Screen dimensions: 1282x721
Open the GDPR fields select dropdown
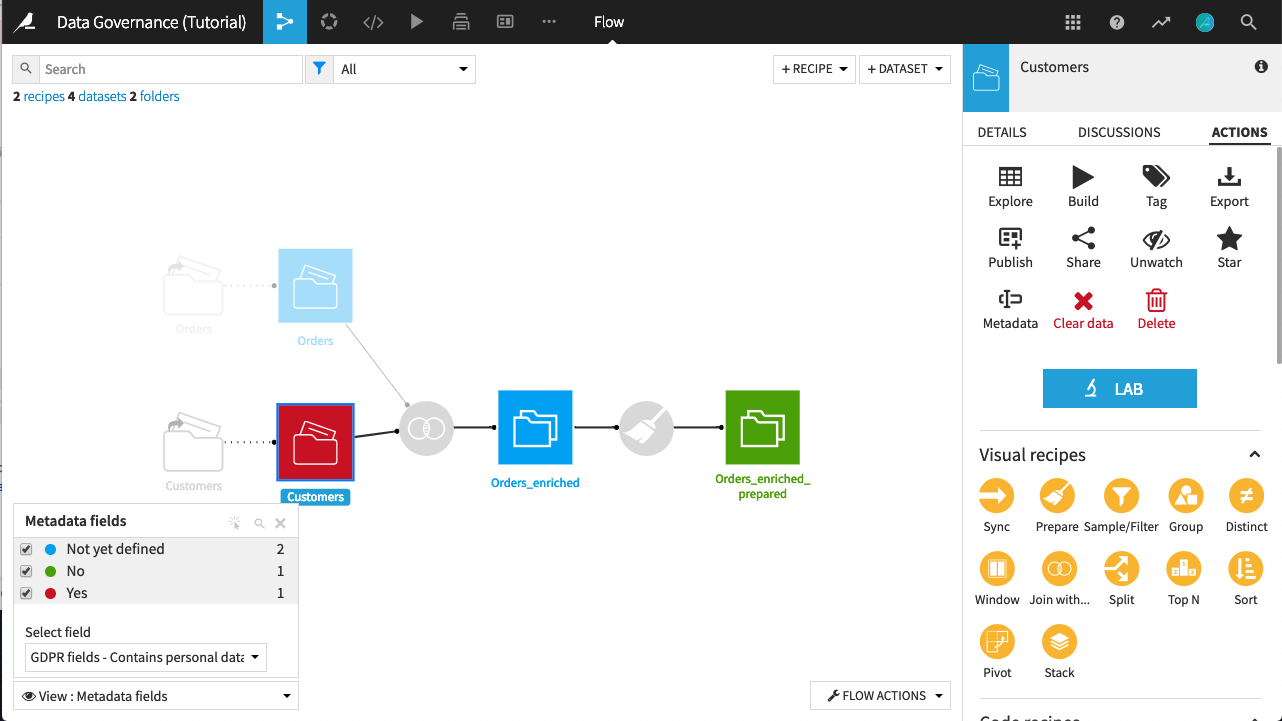tap(146, 657)
